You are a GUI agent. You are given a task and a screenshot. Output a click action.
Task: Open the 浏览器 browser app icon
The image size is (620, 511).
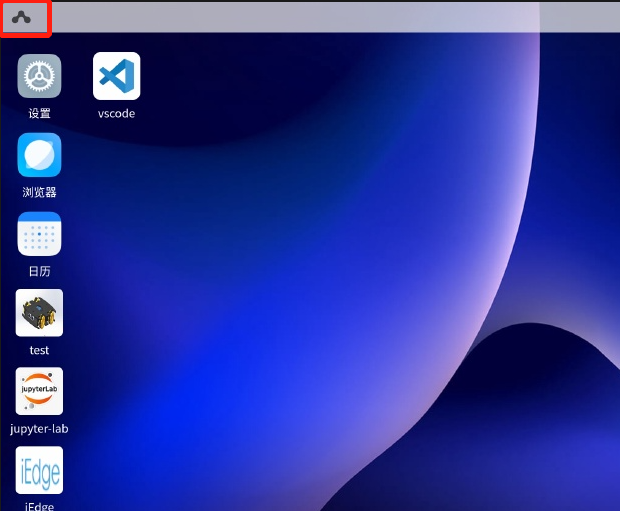point(39,155)
